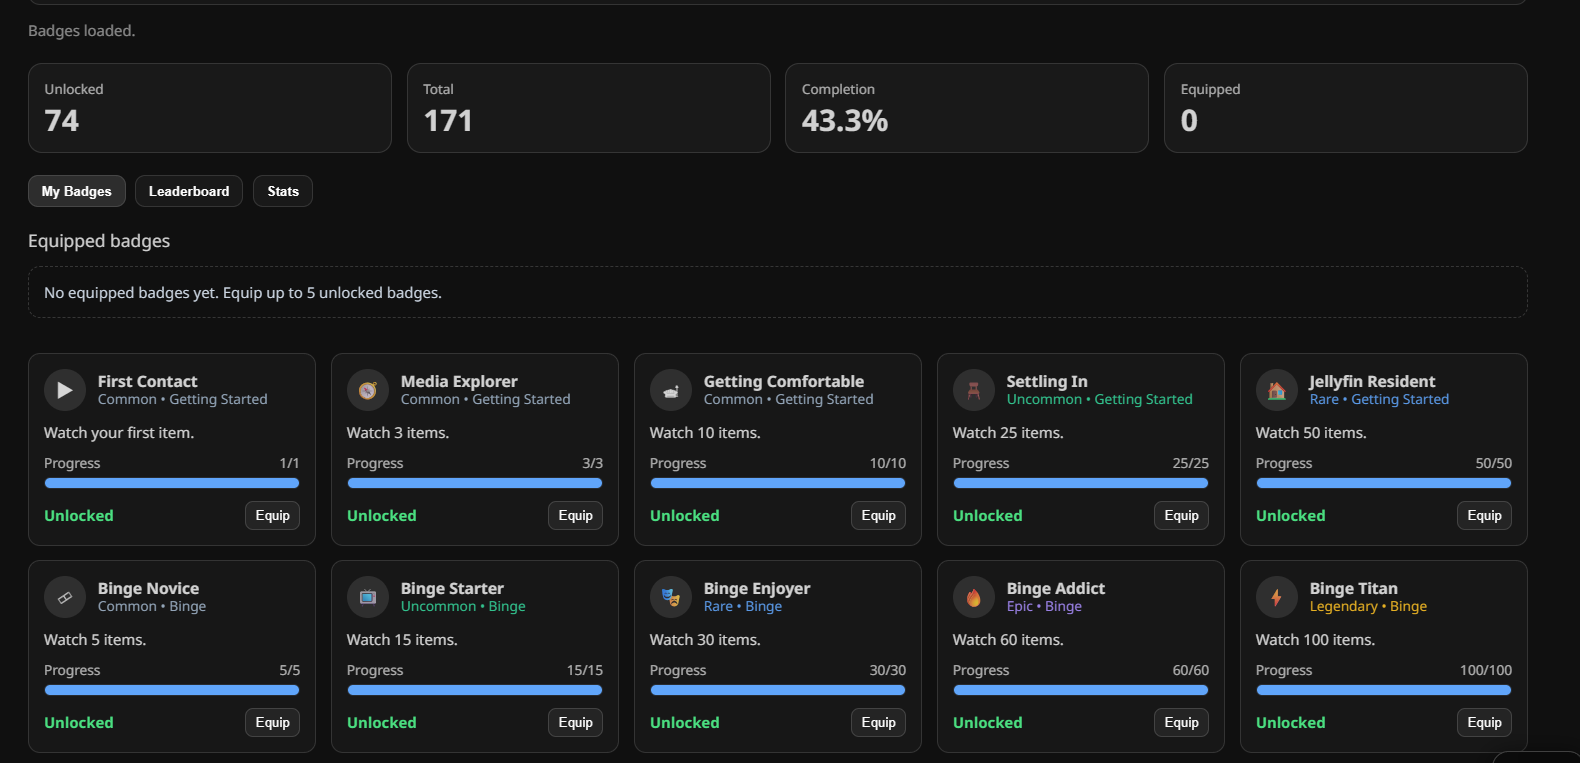Open the Leaderboard tab
This screenshot has width=1580, height=763.
point(189,191)
